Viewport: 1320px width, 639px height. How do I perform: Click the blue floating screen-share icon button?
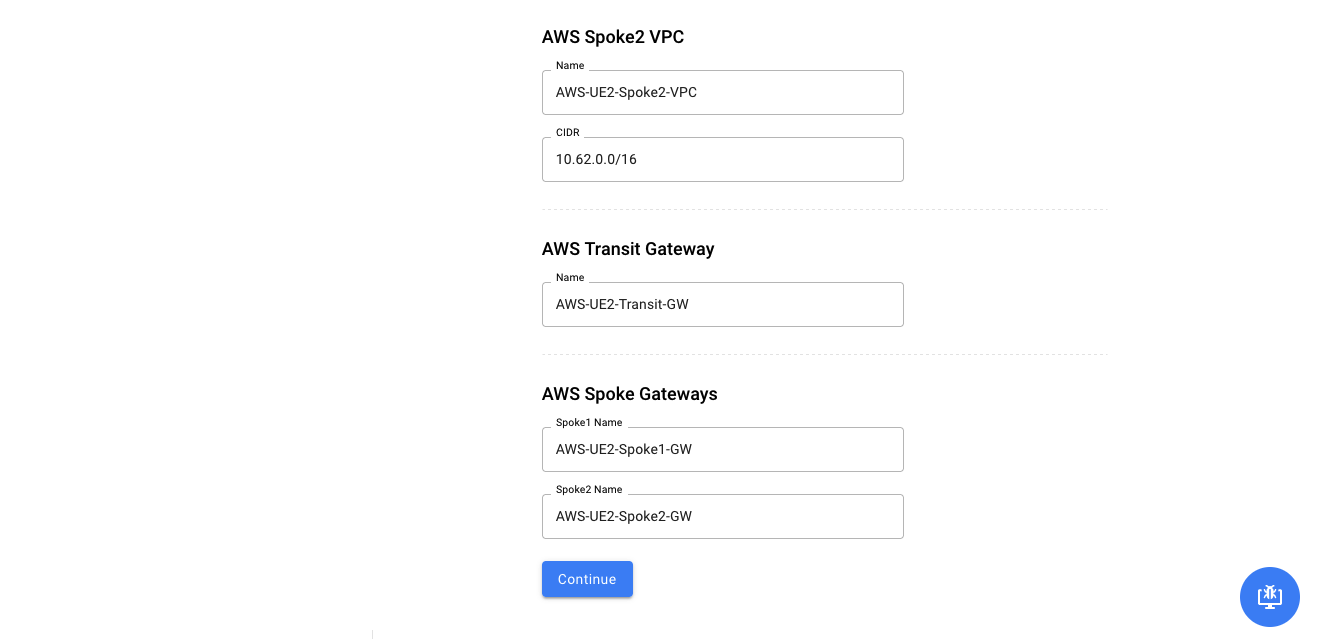tap(1270, 597)
